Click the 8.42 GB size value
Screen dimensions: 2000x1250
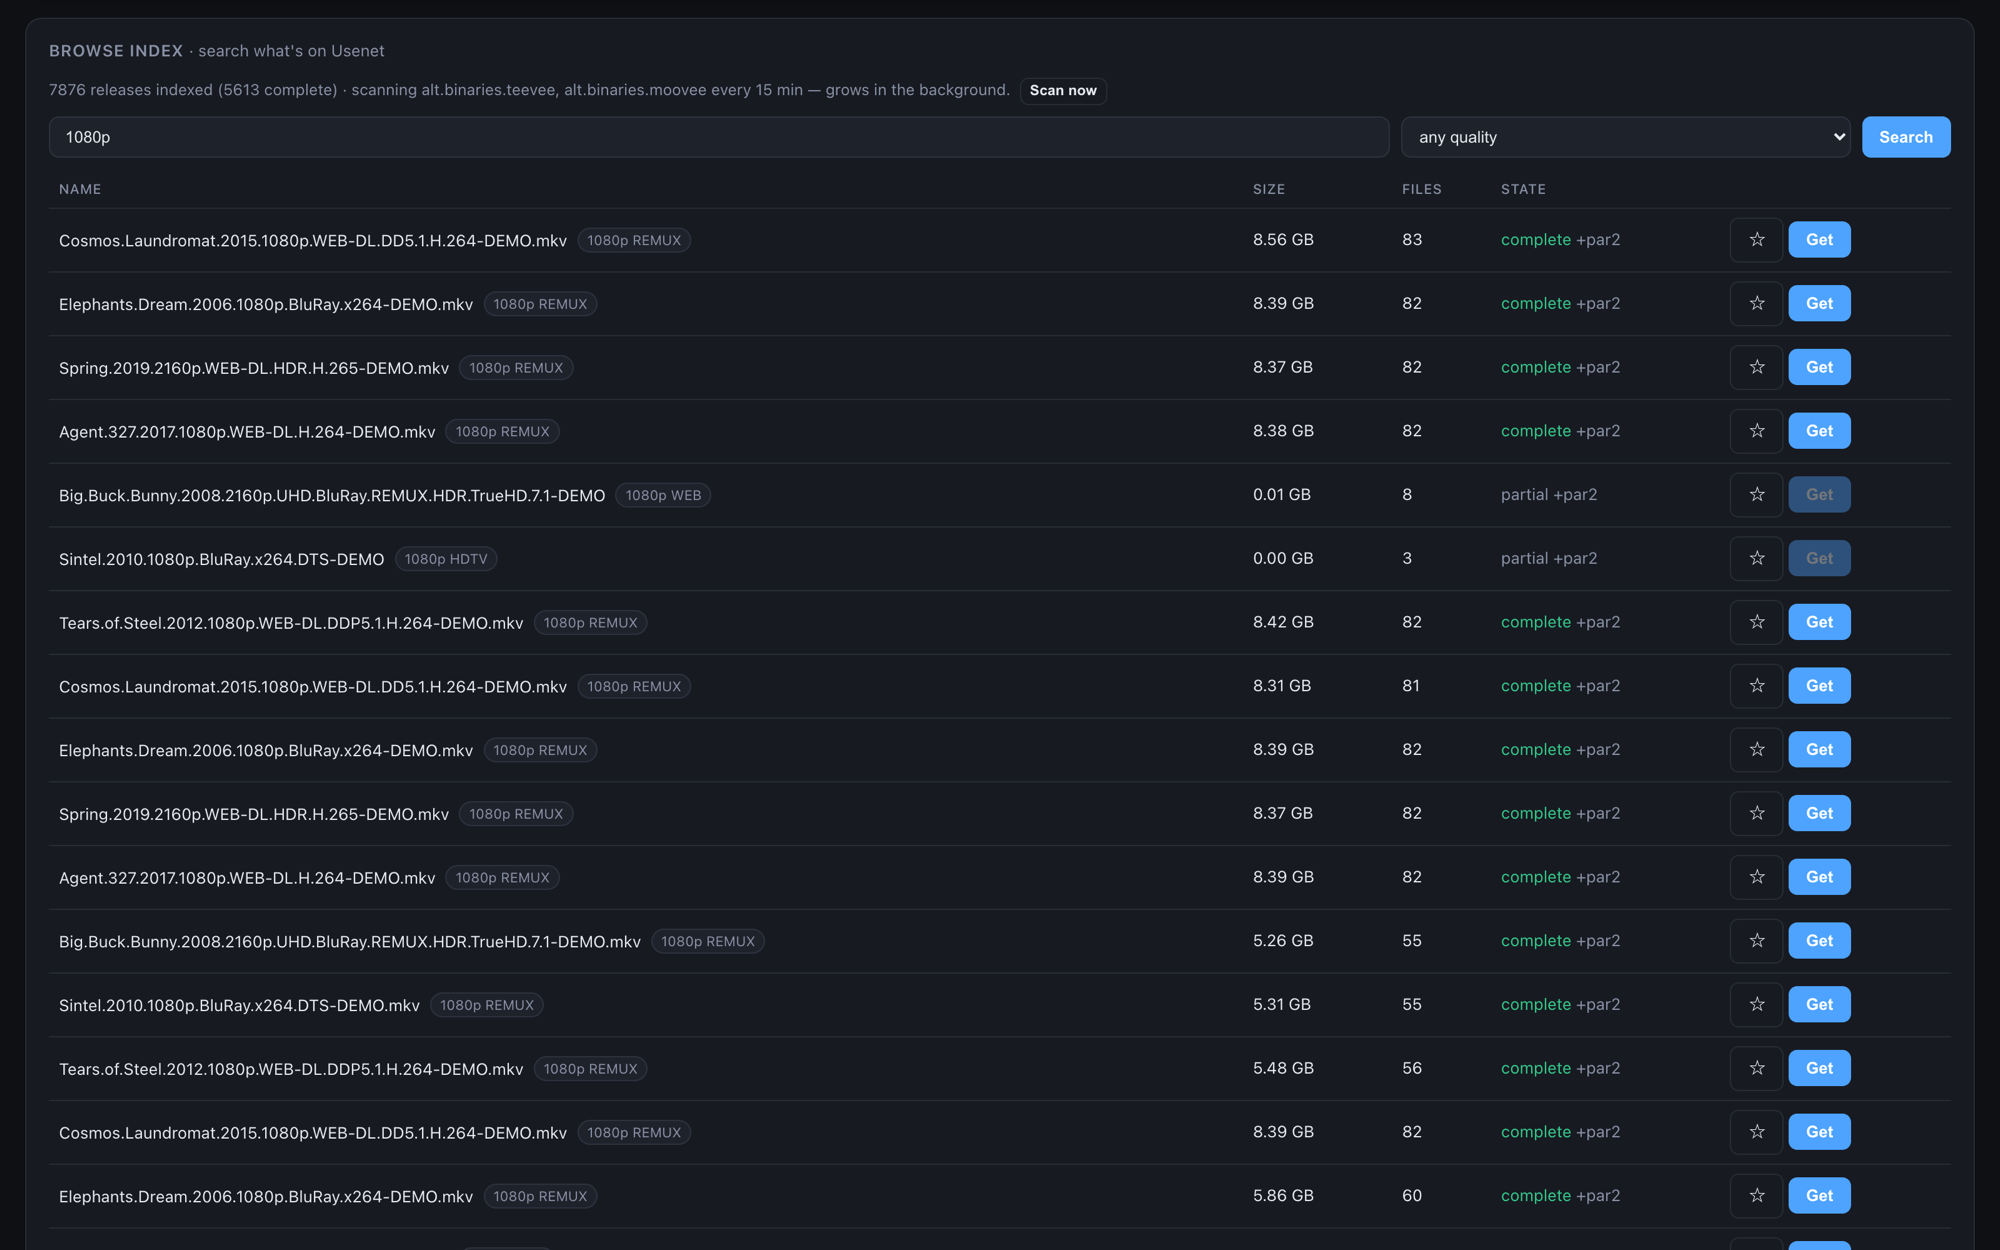pos(1283,622)
